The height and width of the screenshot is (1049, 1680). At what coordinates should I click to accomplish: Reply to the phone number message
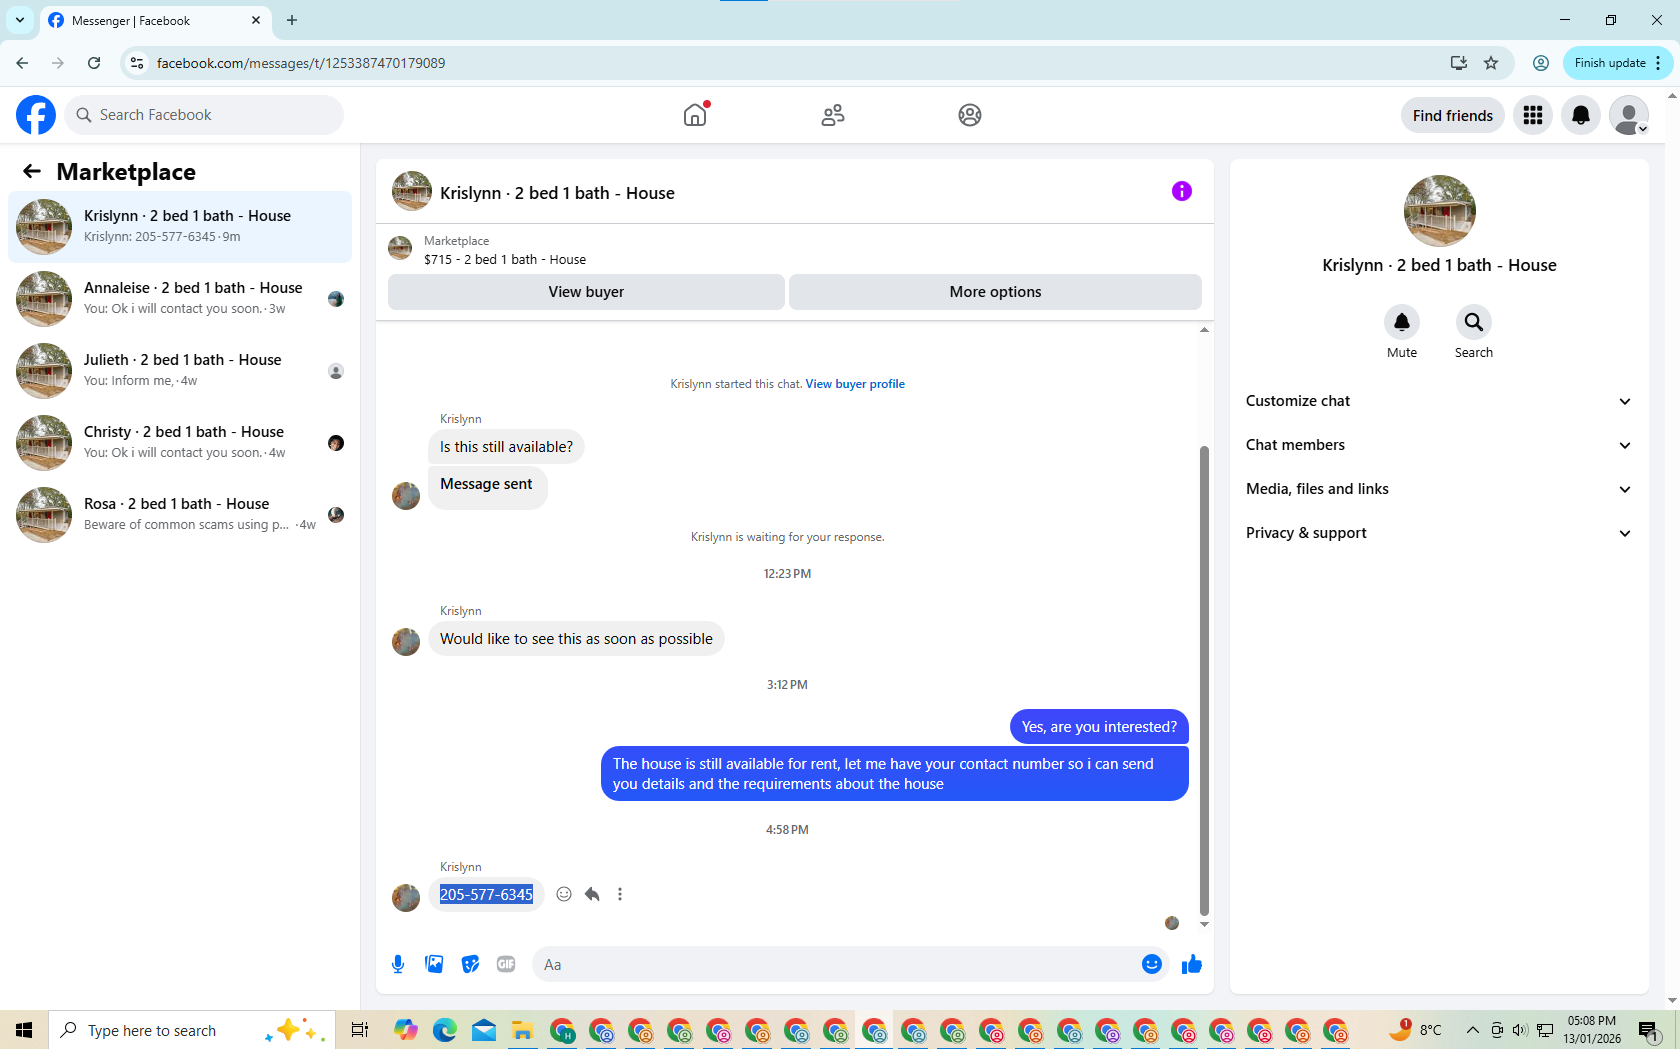(x=592, y=894)
